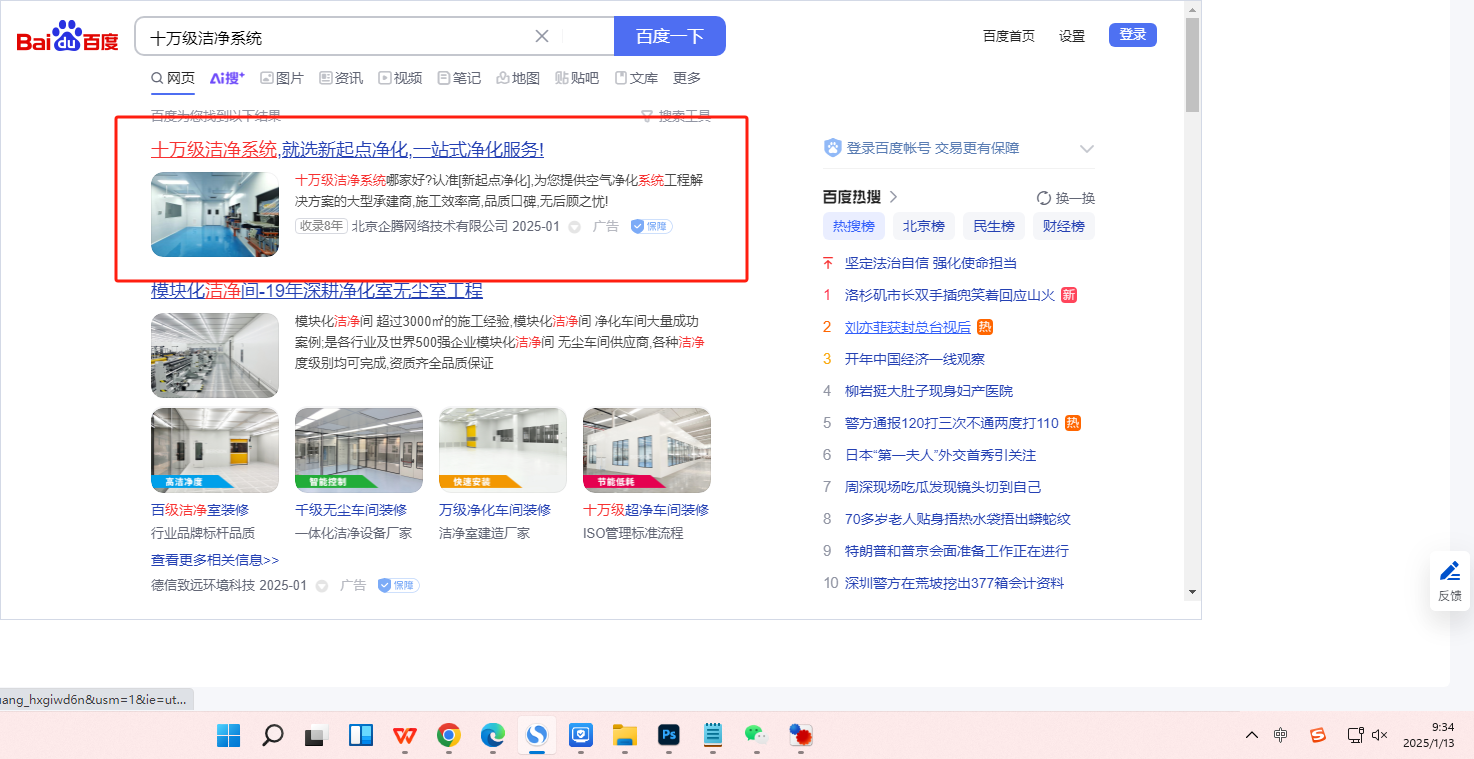Click the Sogou input method tray icon
The width and height of the screenshot is (1474, 759).
tap(1318, 735)
